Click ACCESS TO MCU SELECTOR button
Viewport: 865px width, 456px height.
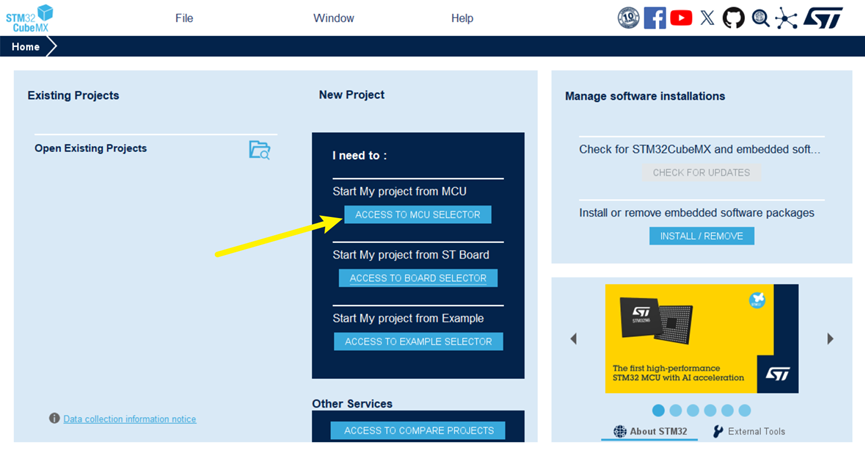coord(418,214)
